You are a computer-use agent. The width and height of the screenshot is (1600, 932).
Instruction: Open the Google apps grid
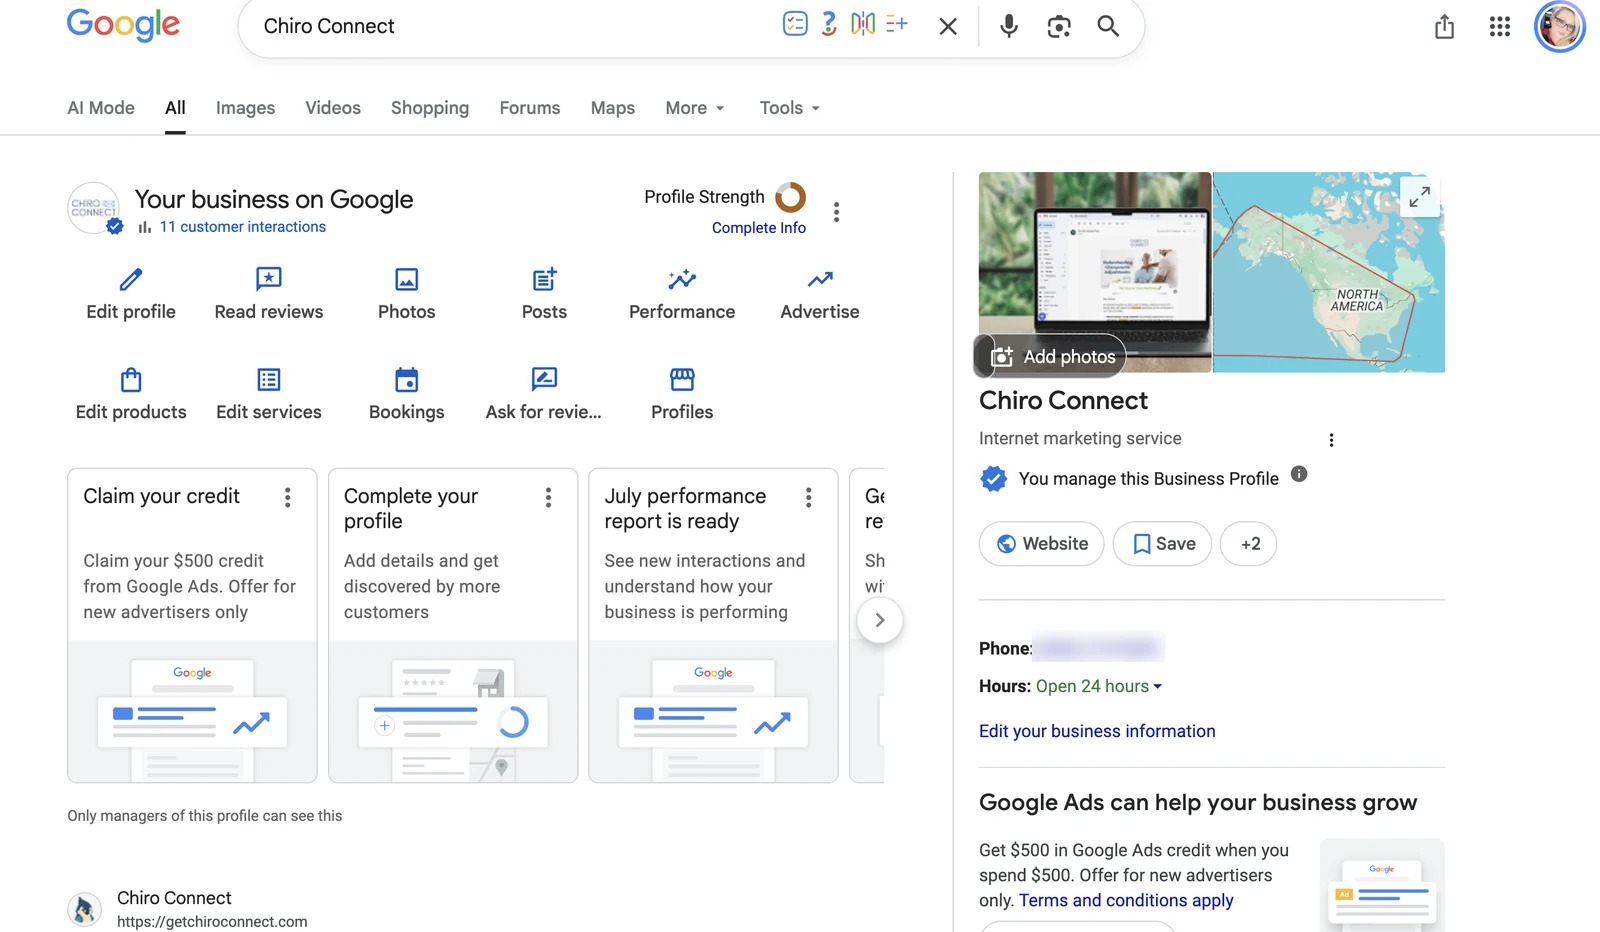[x=1500, y=27]
